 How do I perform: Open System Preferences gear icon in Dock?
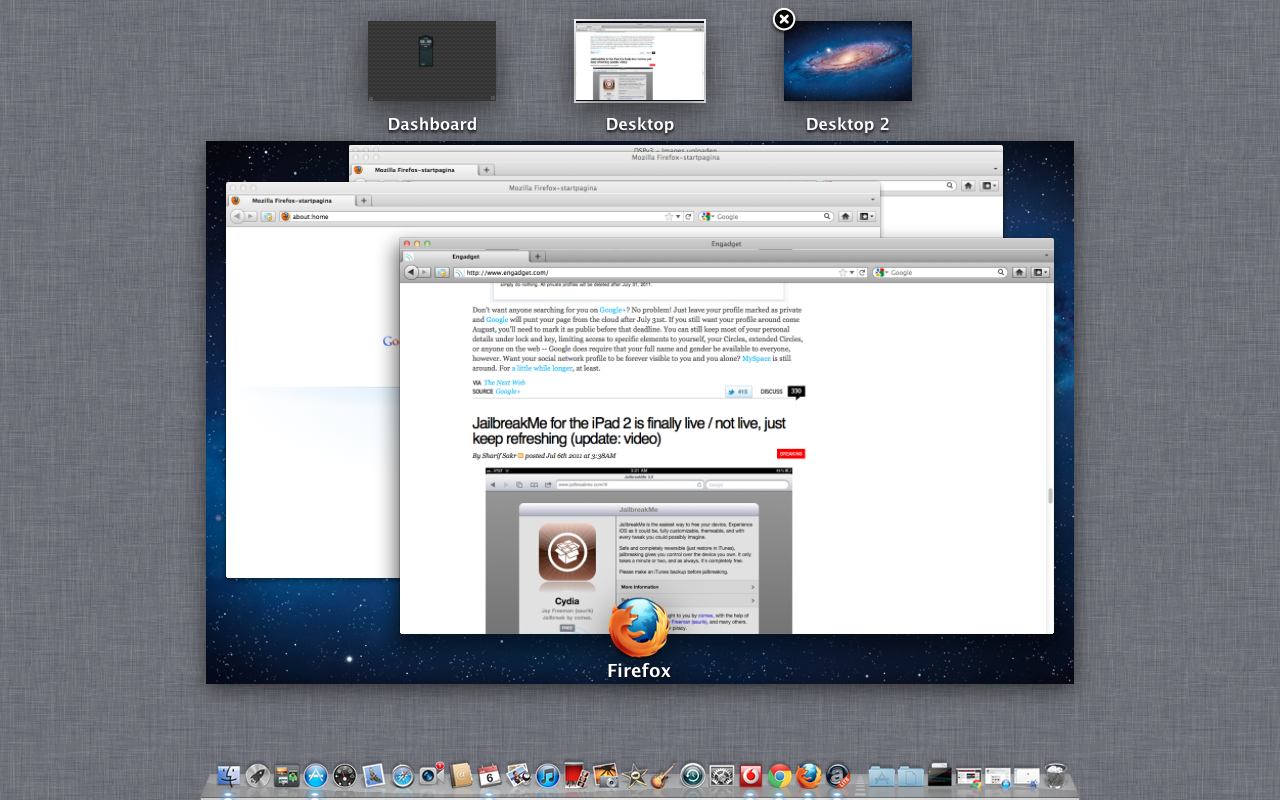(722, 776)
